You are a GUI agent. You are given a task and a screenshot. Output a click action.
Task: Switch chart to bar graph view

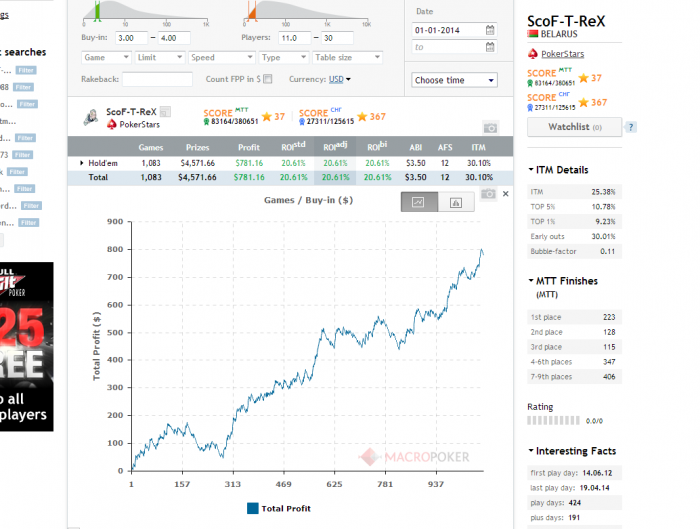(456, 202)
